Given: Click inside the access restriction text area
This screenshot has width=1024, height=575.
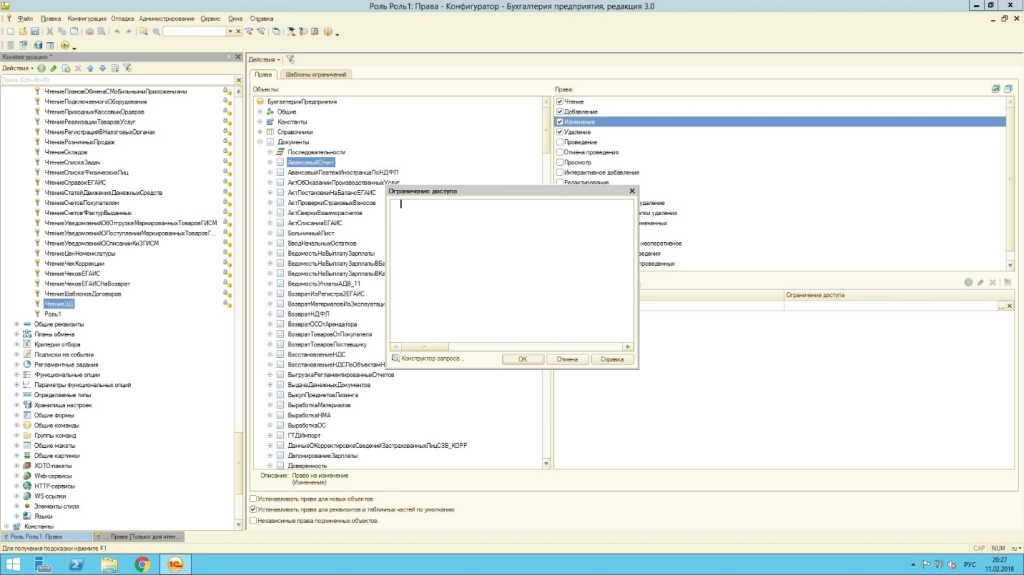Looking at the screenshot, I should pos(510,270).
